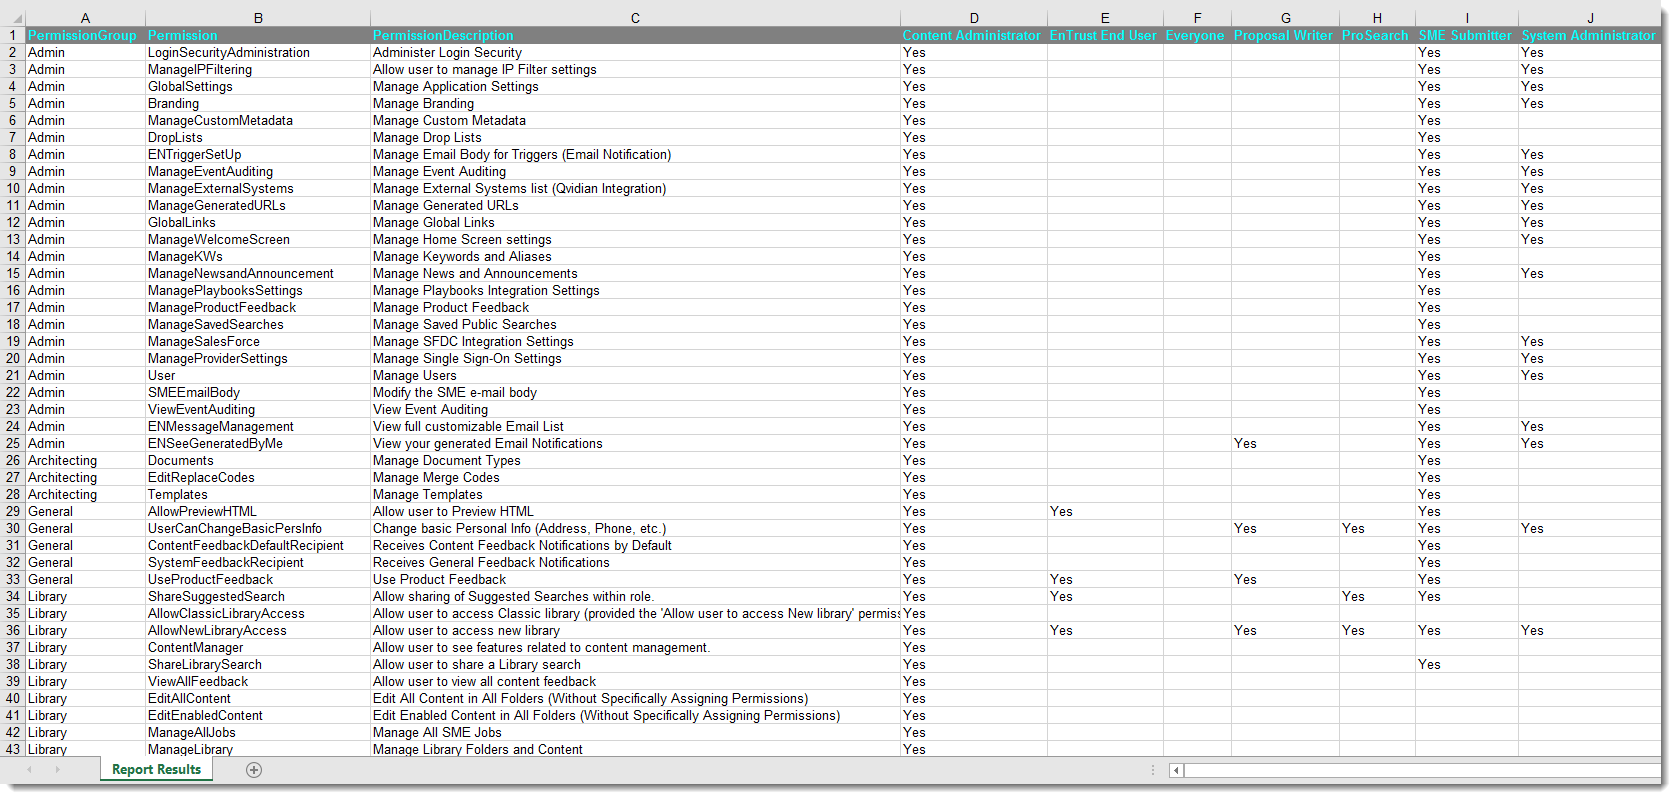This screenshot has height=799, width=1676.
Task: Select the 'Manage Document Types' cell
Action: pyautogui.click(x=635, y=460)
